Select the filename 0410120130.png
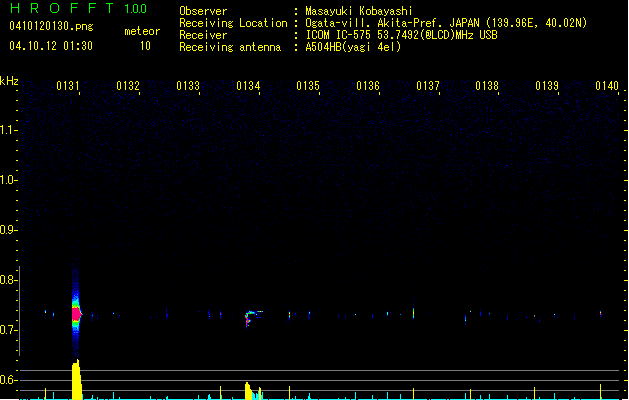The height and width of the screenshot is (400, 629). (51, 26)
